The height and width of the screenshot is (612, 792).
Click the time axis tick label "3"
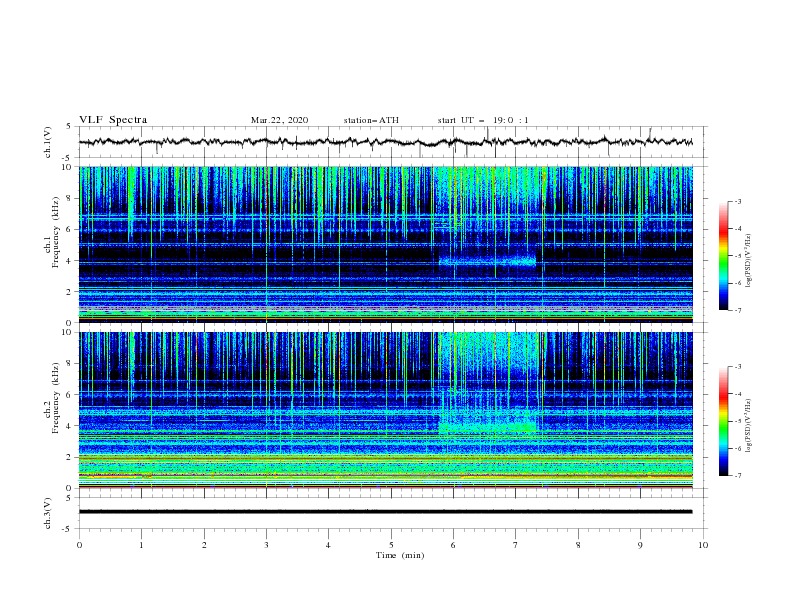[x=266, y=545]
